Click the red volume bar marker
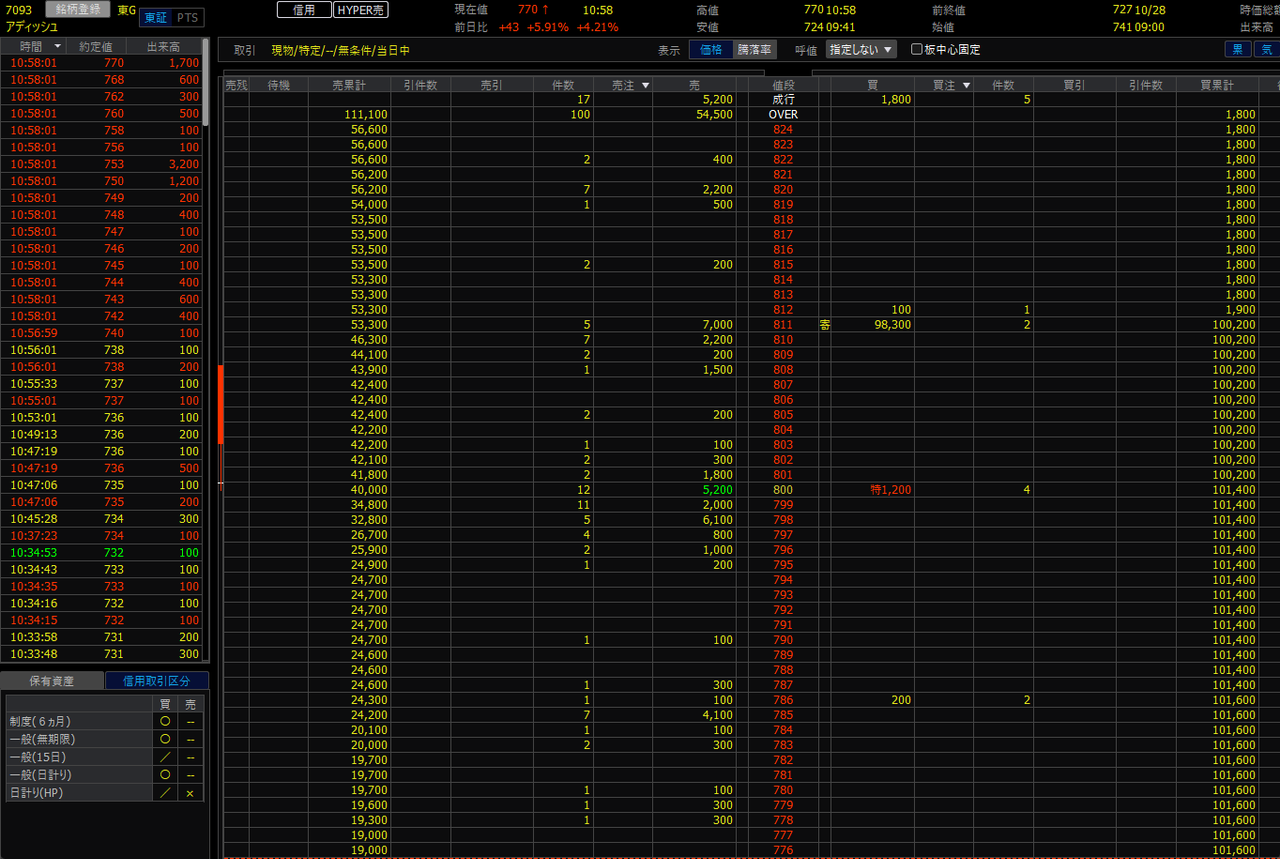 [x=220, y=405]
